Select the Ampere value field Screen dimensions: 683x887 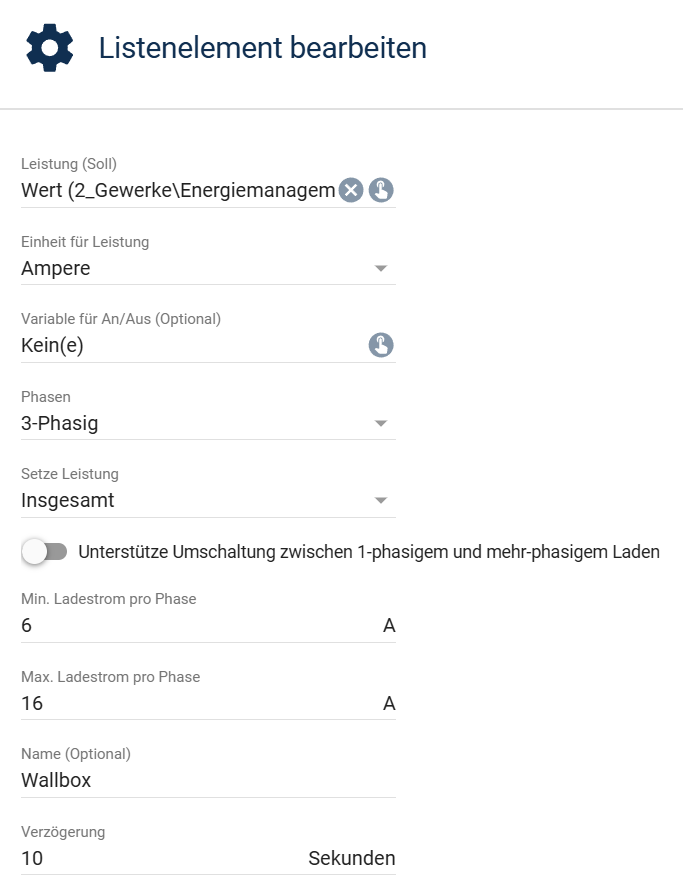[x=208, y=268]
